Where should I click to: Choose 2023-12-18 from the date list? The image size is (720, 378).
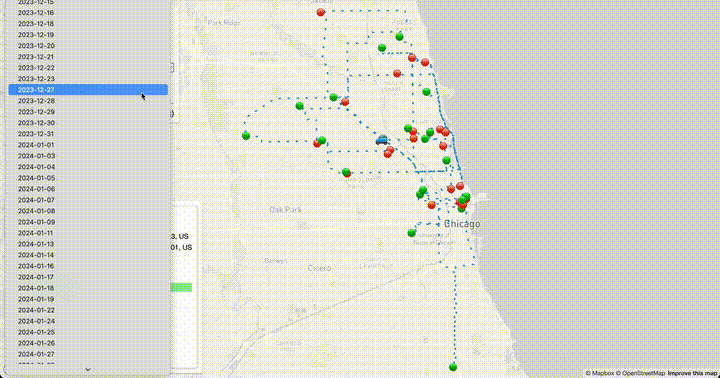pyautogui.click(x=88, y=23)
